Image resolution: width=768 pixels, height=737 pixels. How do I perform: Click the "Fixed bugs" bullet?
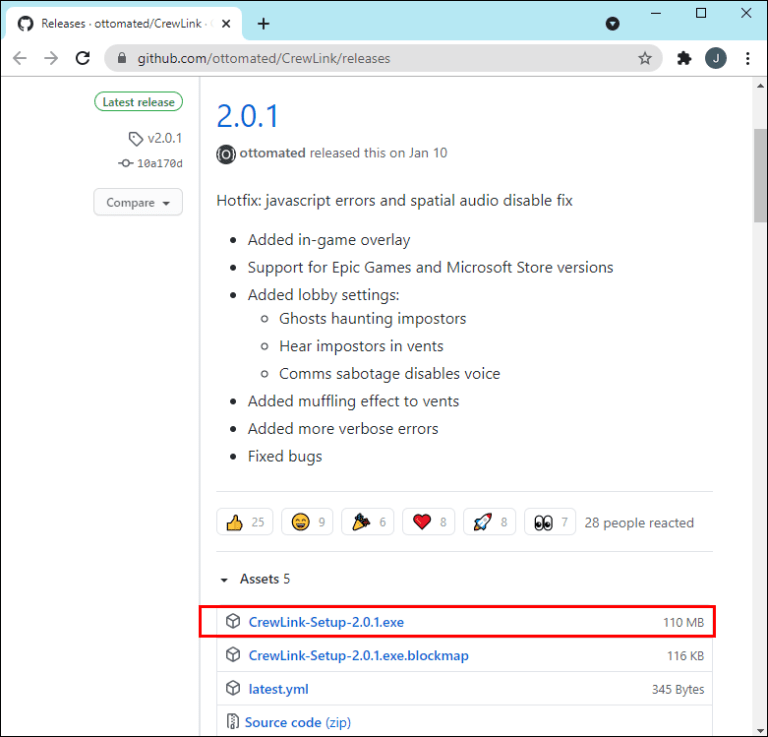285,456
